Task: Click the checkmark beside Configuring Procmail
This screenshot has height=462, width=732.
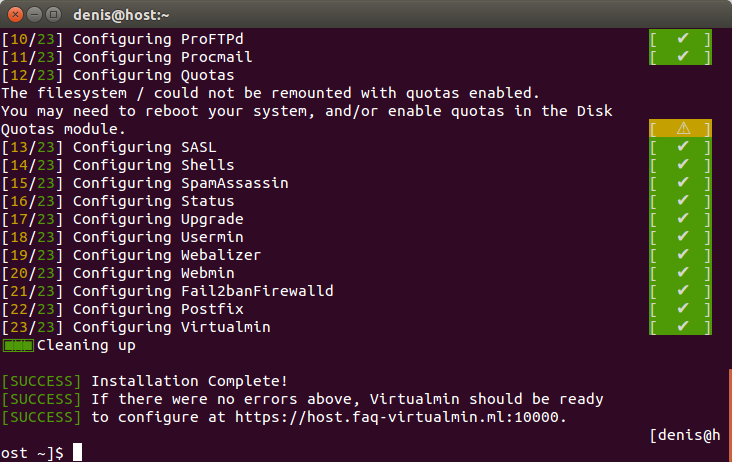Action: pos(683,56)
